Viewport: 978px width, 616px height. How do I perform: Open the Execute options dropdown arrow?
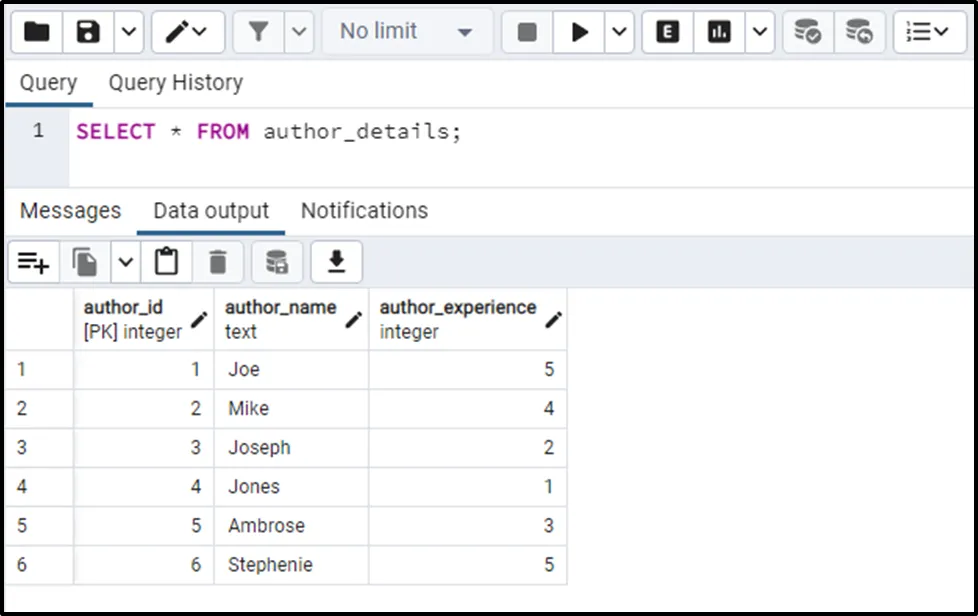(x=620, y=32)
